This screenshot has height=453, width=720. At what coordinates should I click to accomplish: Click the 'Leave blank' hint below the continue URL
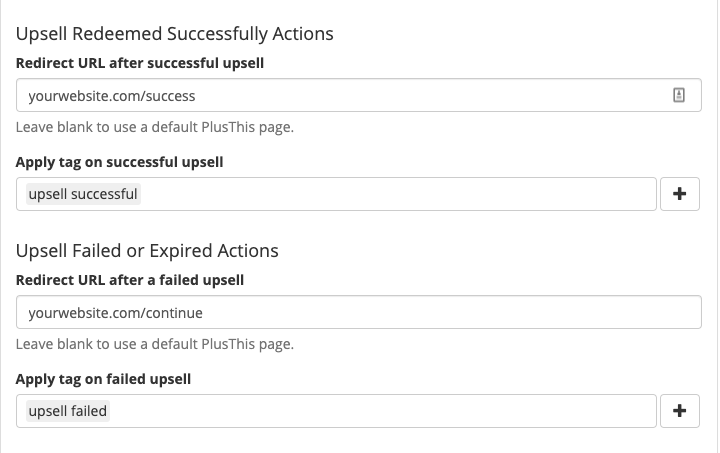coord(155,344)
